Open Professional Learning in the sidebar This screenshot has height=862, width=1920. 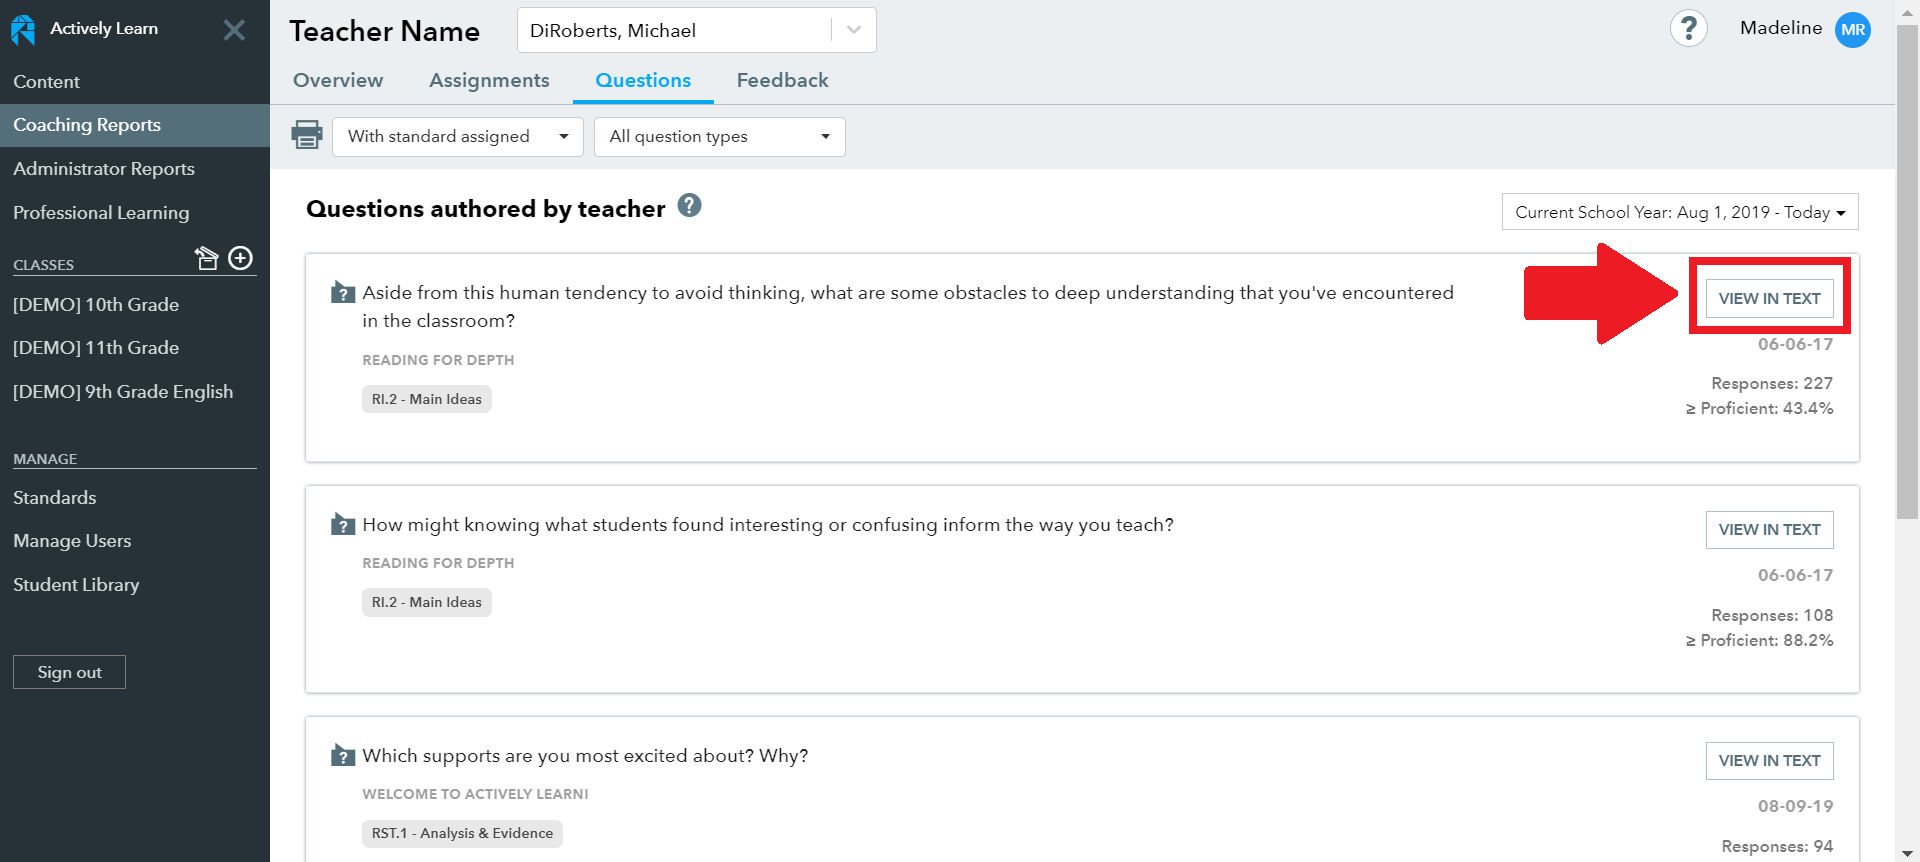(135, 213)
